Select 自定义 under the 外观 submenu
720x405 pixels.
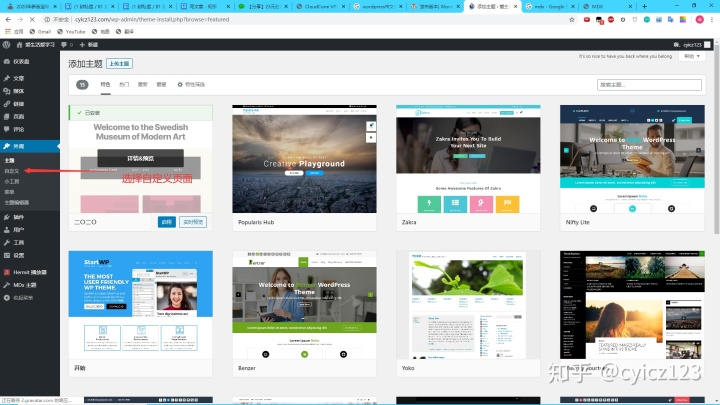(x=12, y=171)
